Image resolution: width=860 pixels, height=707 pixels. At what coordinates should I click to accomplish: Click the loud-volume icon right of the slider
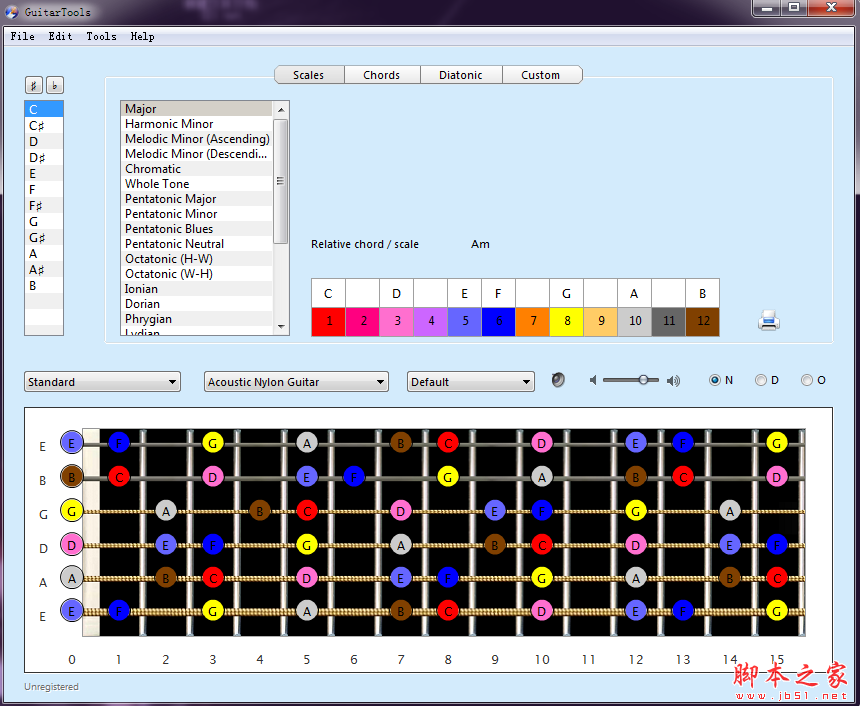(673, 380)
